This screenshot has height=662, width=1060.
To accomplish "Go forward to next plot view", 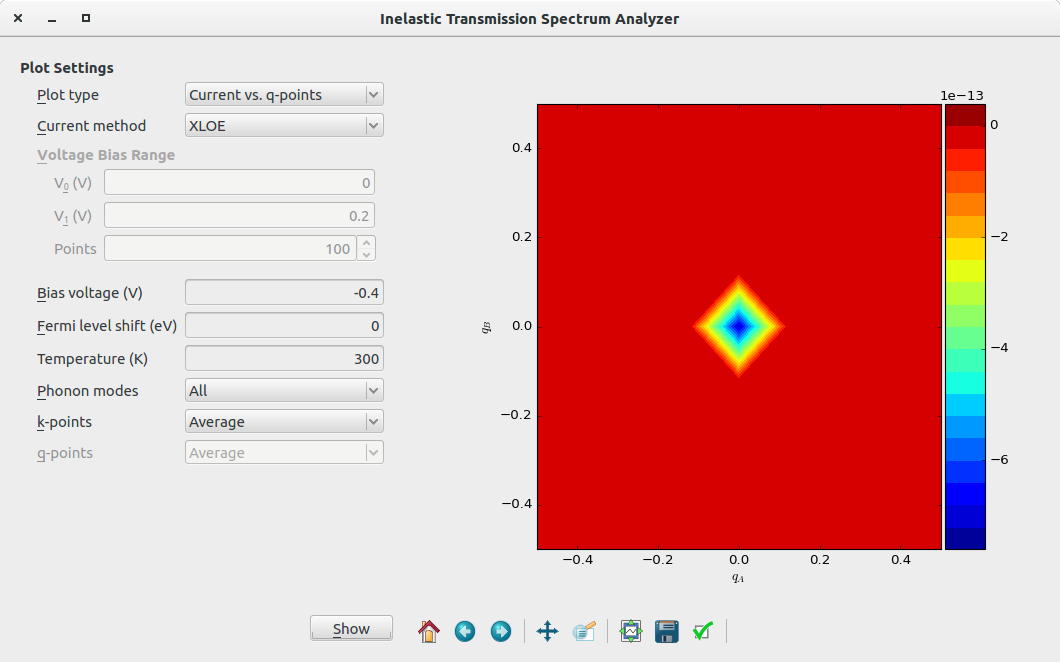I will pos(500,631).
